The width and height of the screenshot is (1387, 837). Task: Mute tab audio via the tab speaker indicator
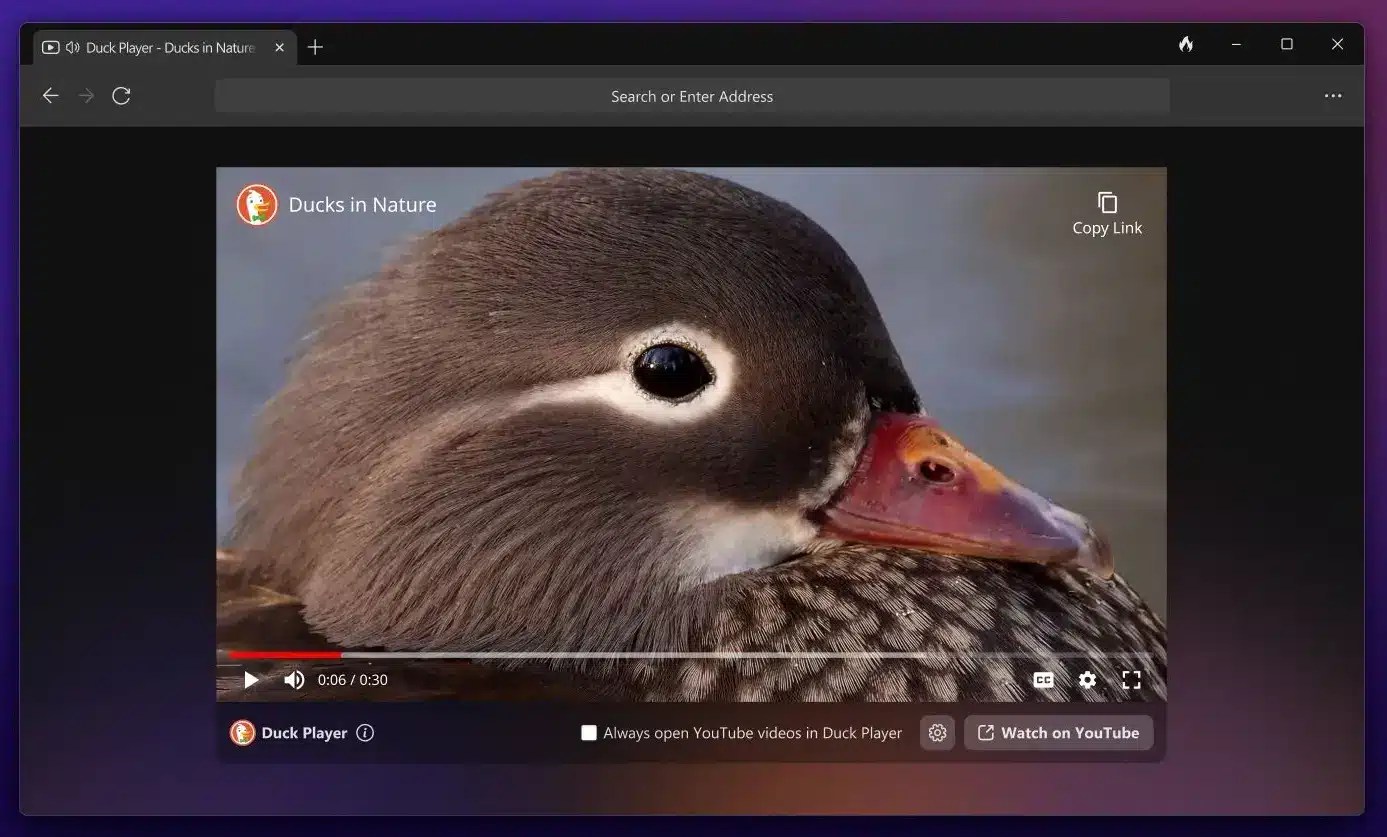pyautogui.click(x=70, y=46)
